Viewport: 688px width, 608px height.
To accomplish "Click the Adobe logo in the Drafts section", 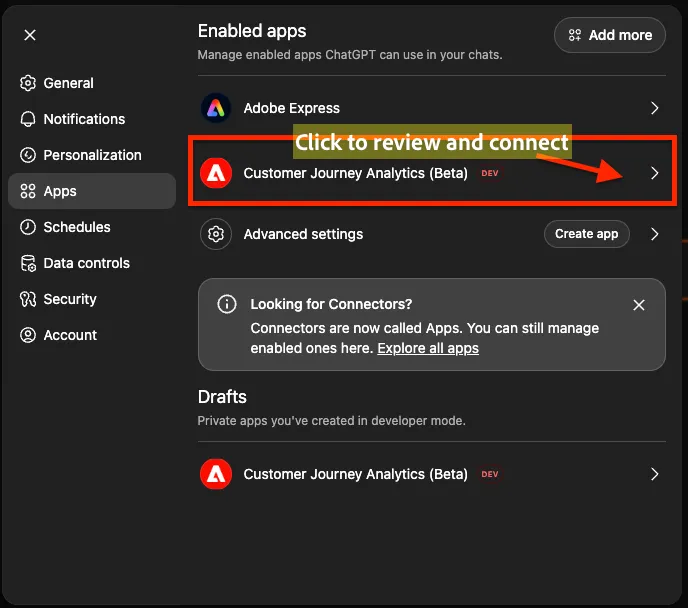I will tap(216, 474).
